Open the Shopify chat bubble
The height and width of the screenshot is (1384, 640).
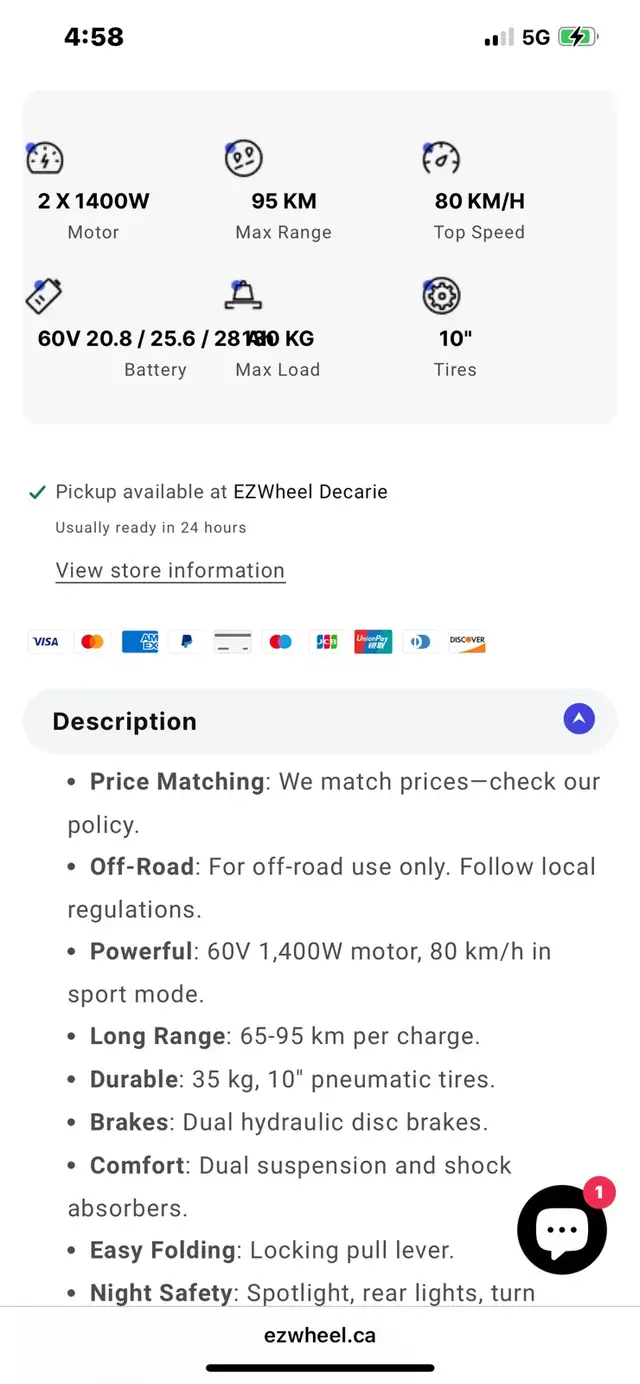562,1230
